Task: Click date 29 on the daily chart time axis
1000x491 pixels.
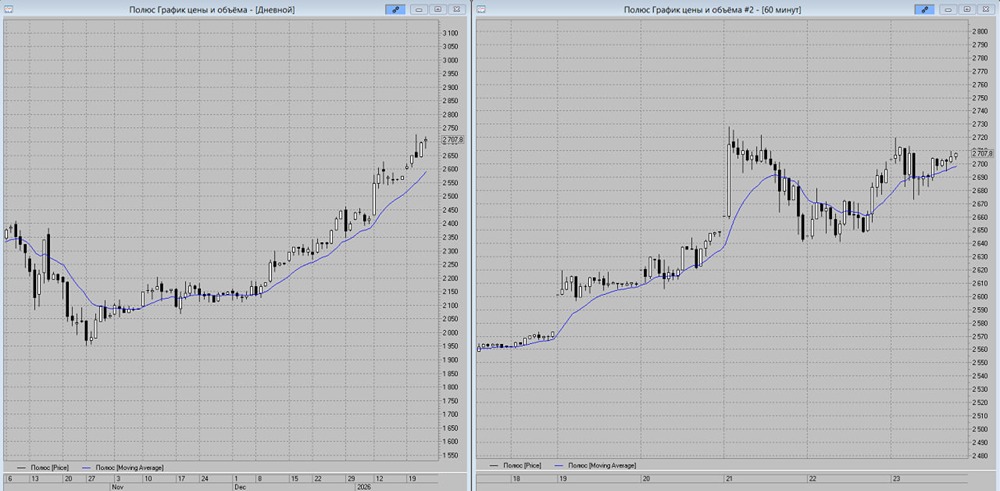Action: coord(350,478)
